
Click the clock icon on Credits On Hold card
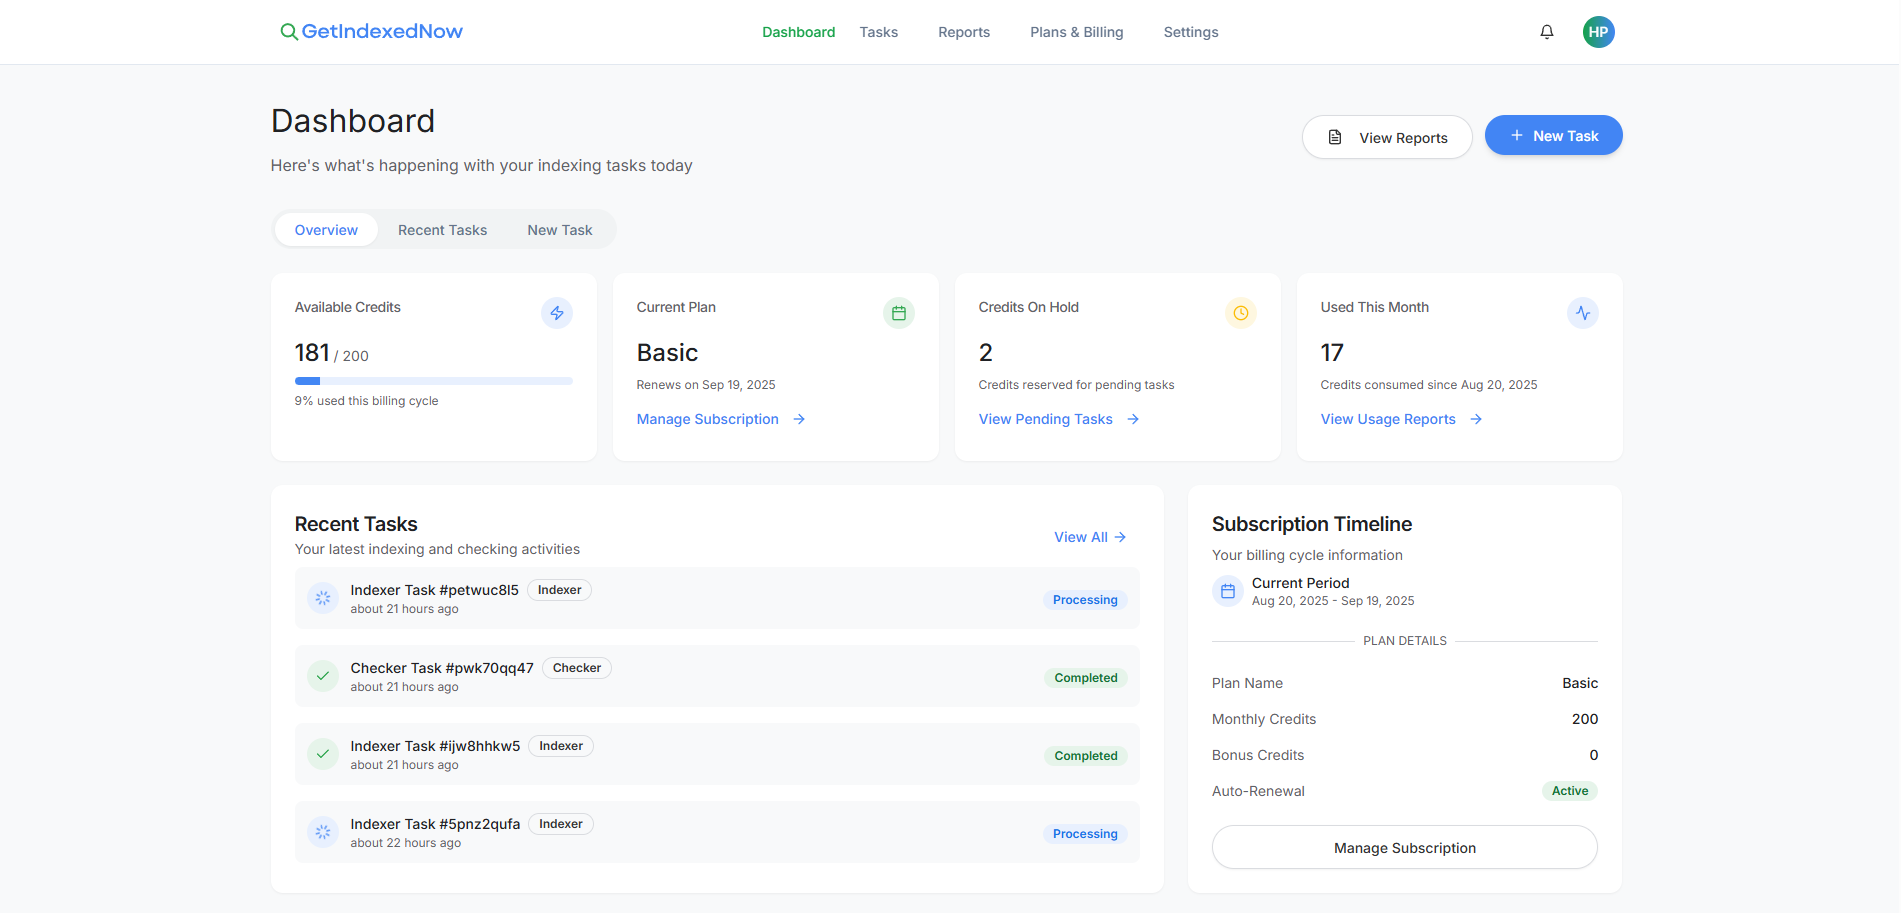pyautogui.click(x=1240, y=312)
